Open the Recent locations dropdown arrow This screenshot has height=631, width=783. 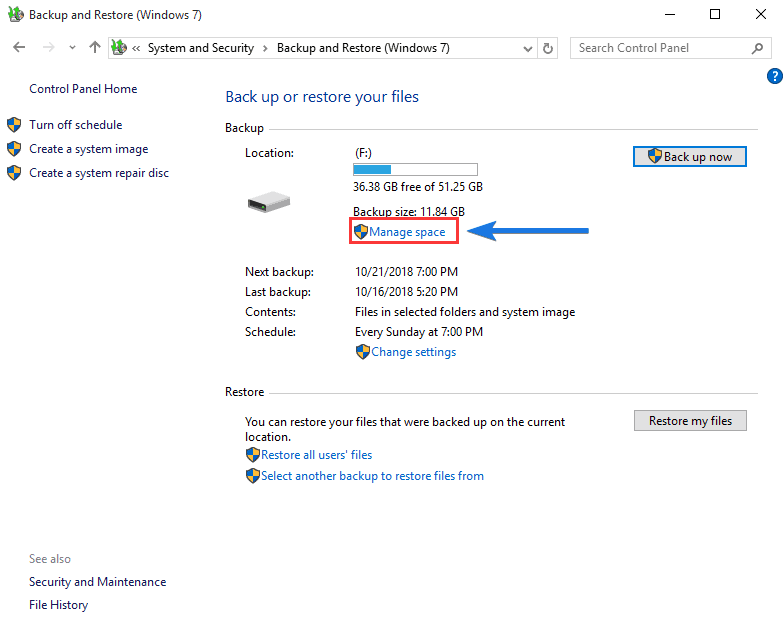coord(72,48)
